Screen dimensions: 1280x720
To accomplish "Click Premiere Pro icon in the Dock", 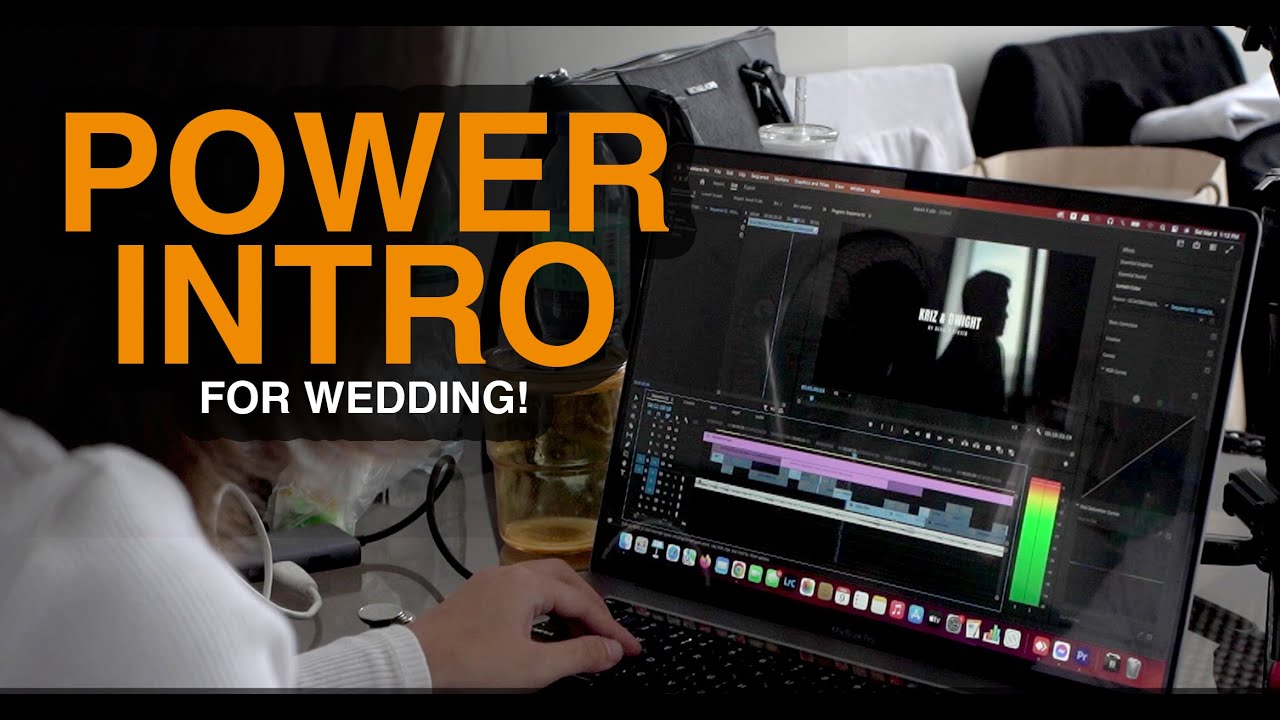I will click(1082, 655).
